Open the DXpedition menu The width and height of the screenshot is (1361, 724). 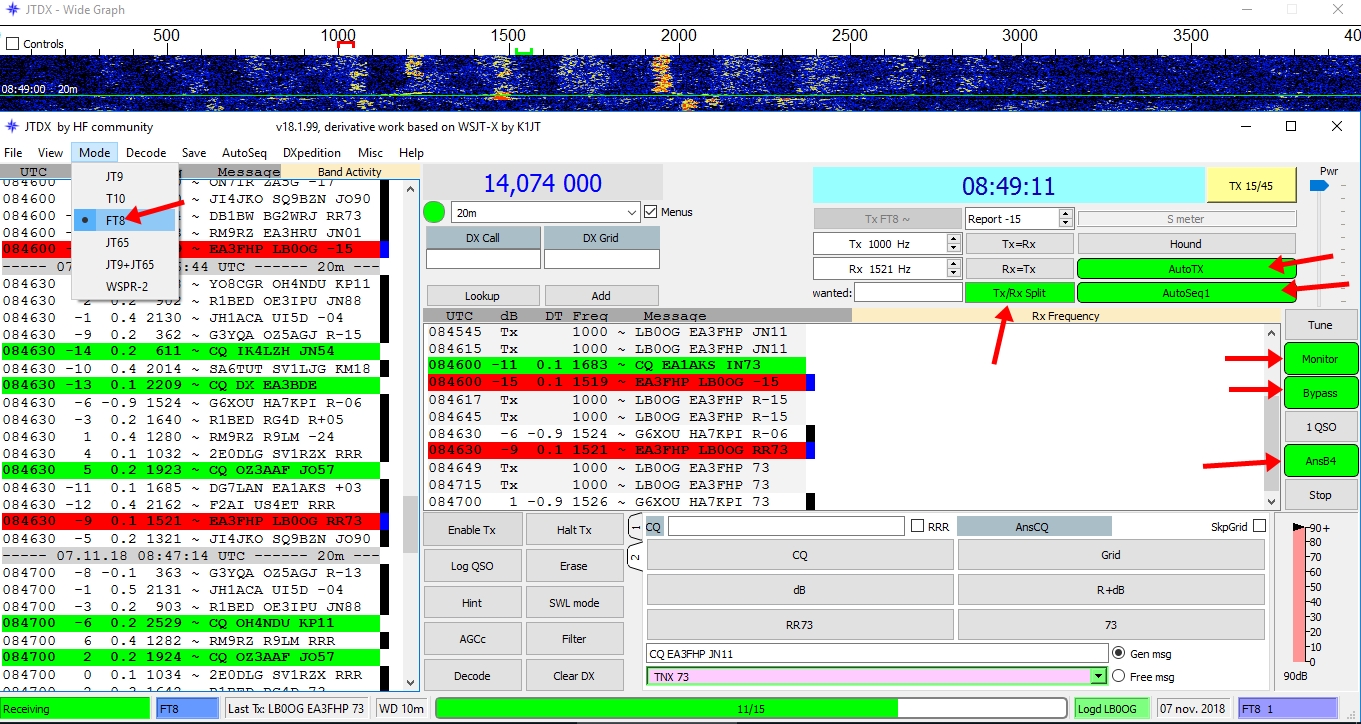pyautogui.click(x=311, y=153)
